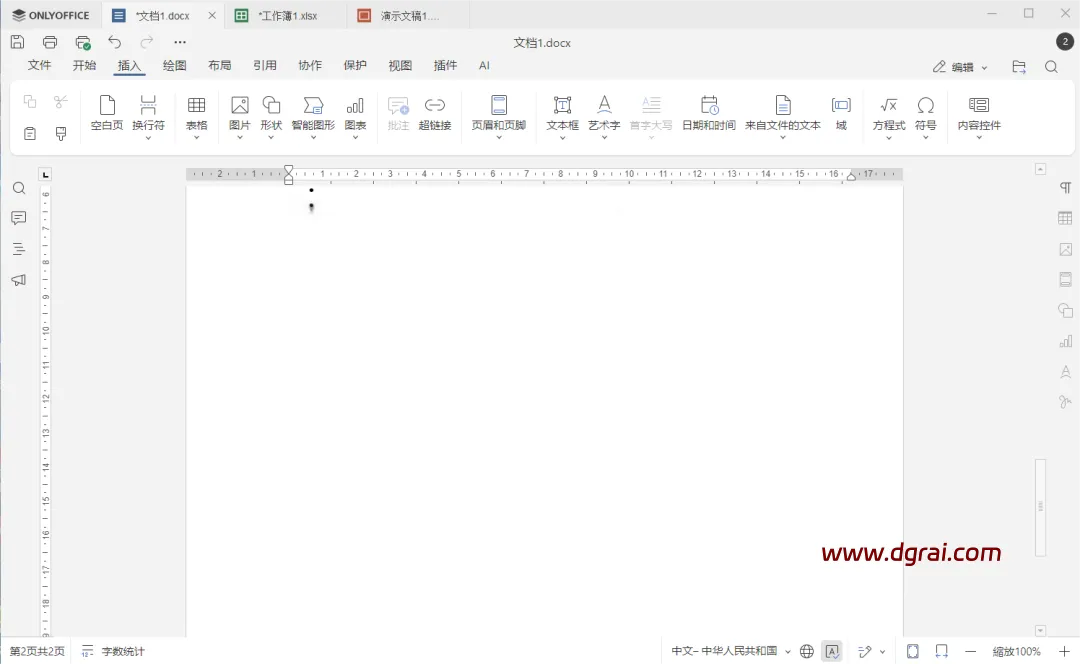Viewport: 1080px width, 664px height.
Task: Click the Print icon
Action: (x=50, y=42)
